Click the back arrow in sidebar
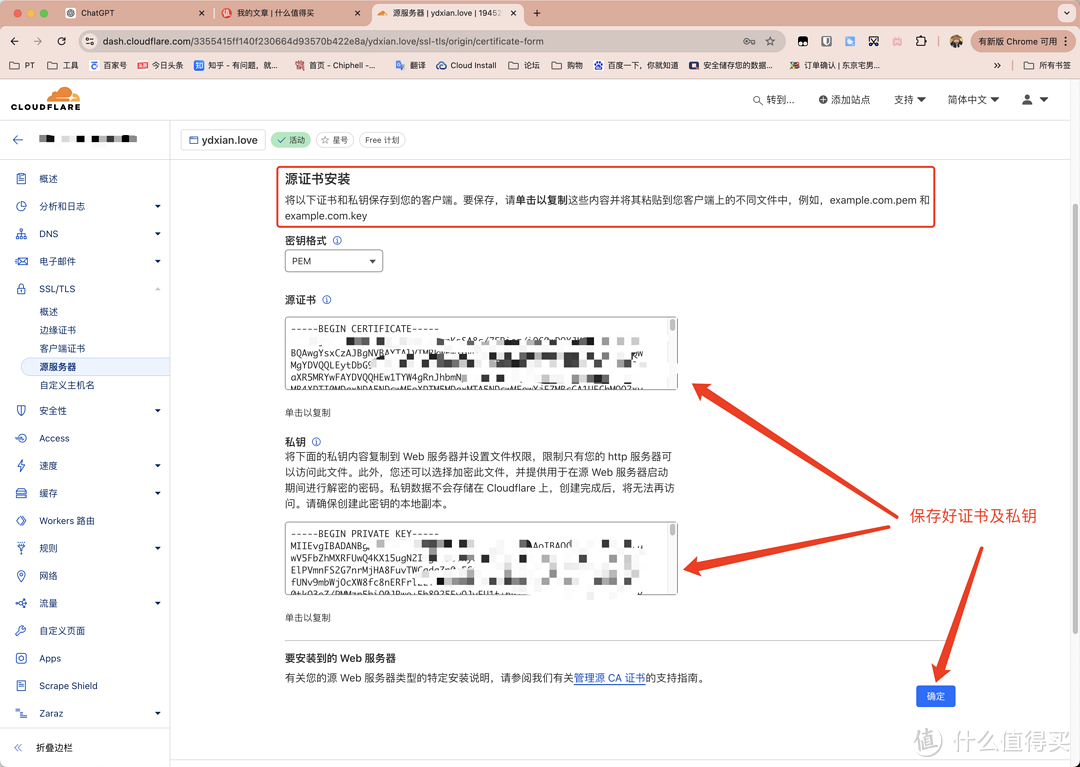This screenshot has height=767, width=1080. click(18, 140)
